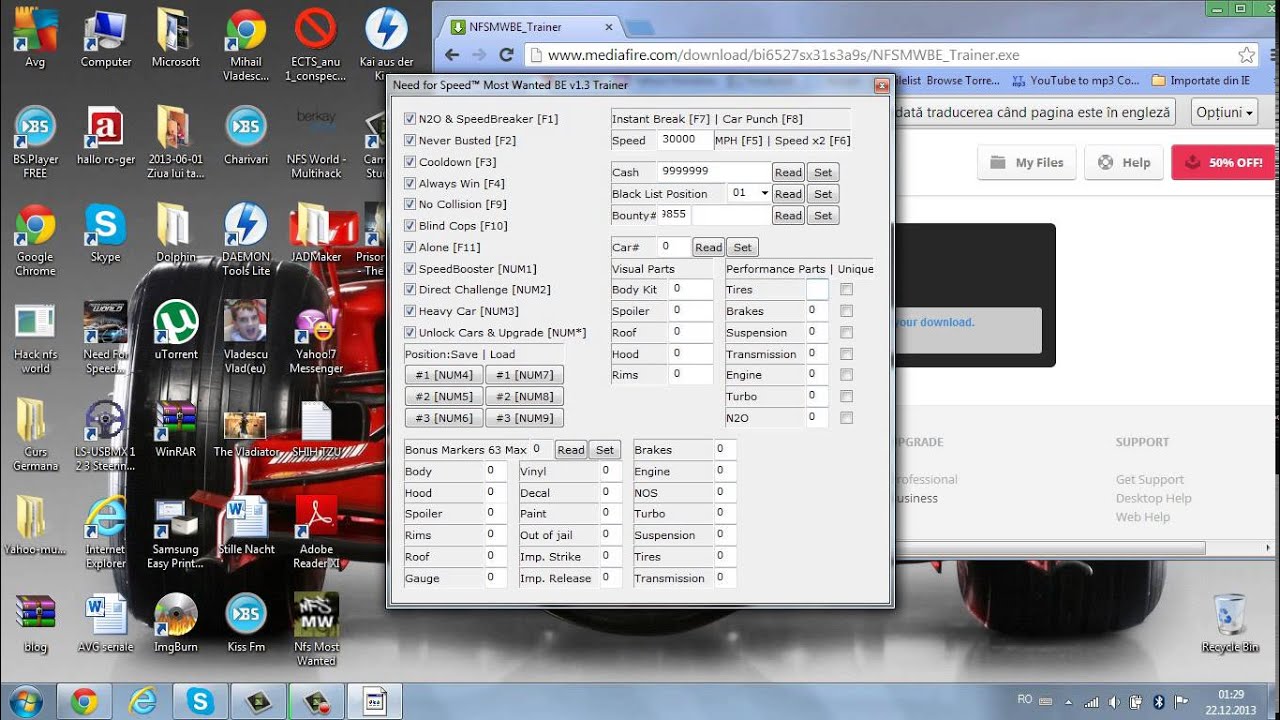Switch to Chrome in the taskbar
This screenshot has width=1280, height=720.
pyautogui.click(x=84, y=701)
